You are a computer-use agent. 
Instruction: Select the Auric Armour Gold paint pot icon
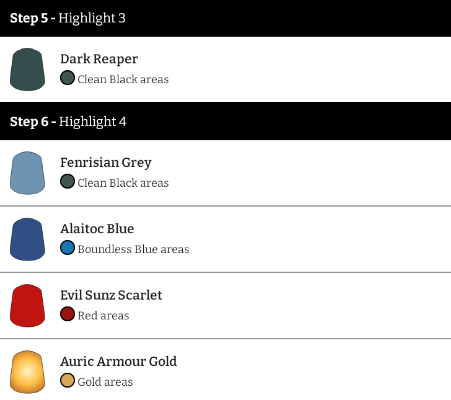click(x=27, y=372)
